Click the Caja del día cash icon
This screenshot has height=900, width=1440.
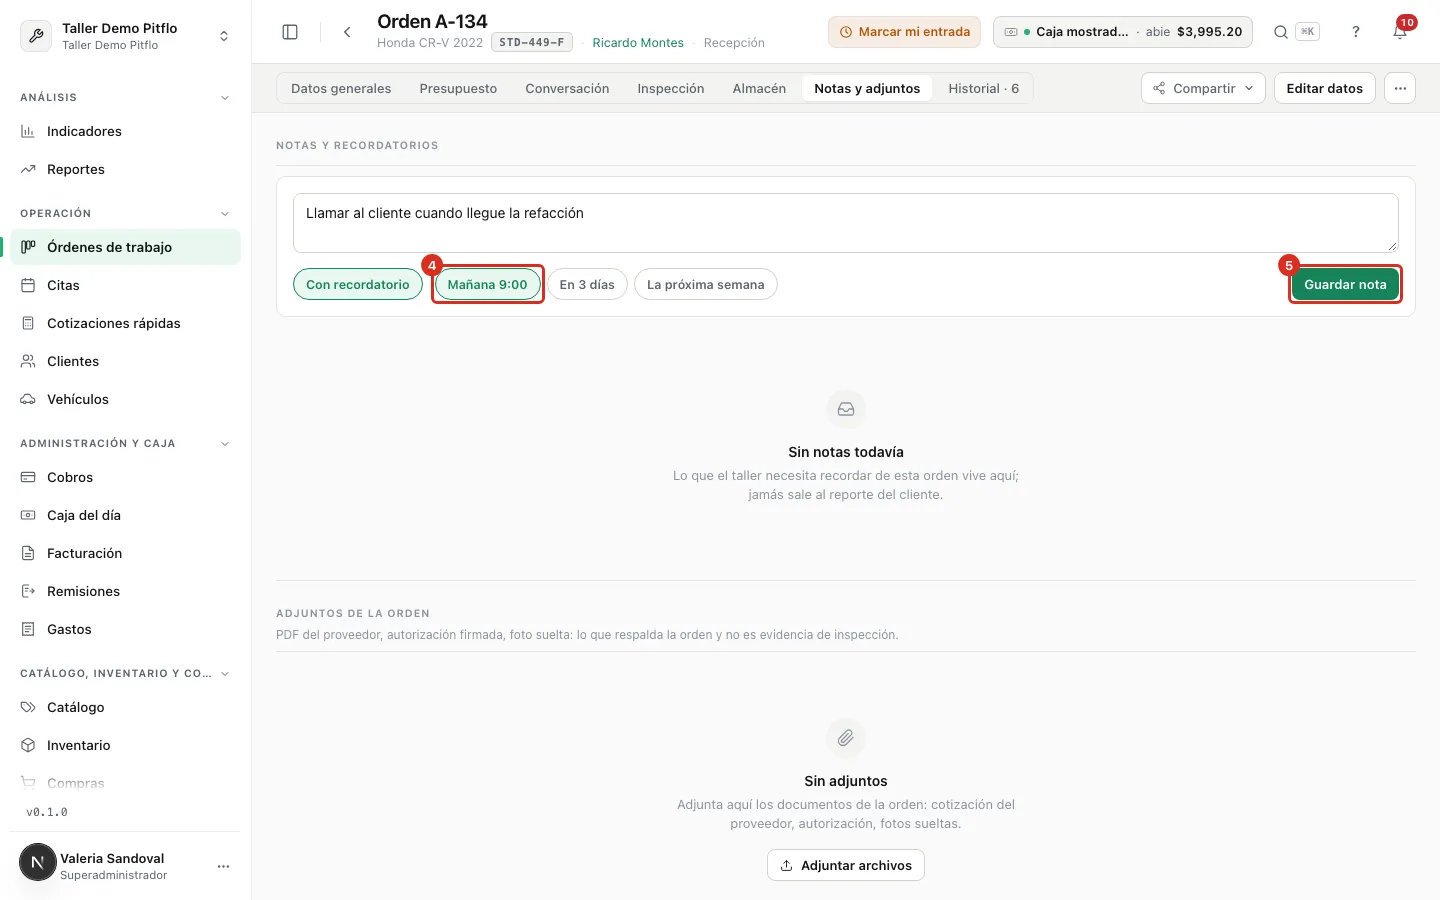[x=28, y=515]
